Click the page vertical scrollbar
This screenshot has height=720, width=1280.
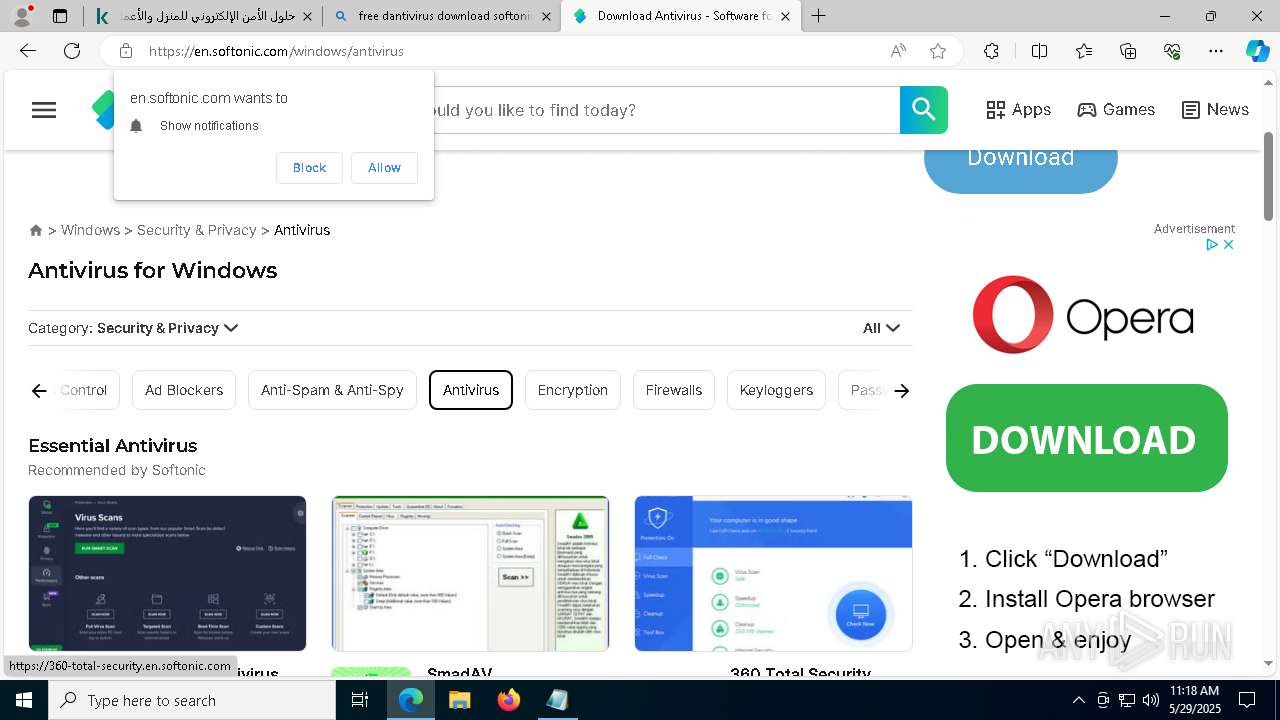[1270, 176]
